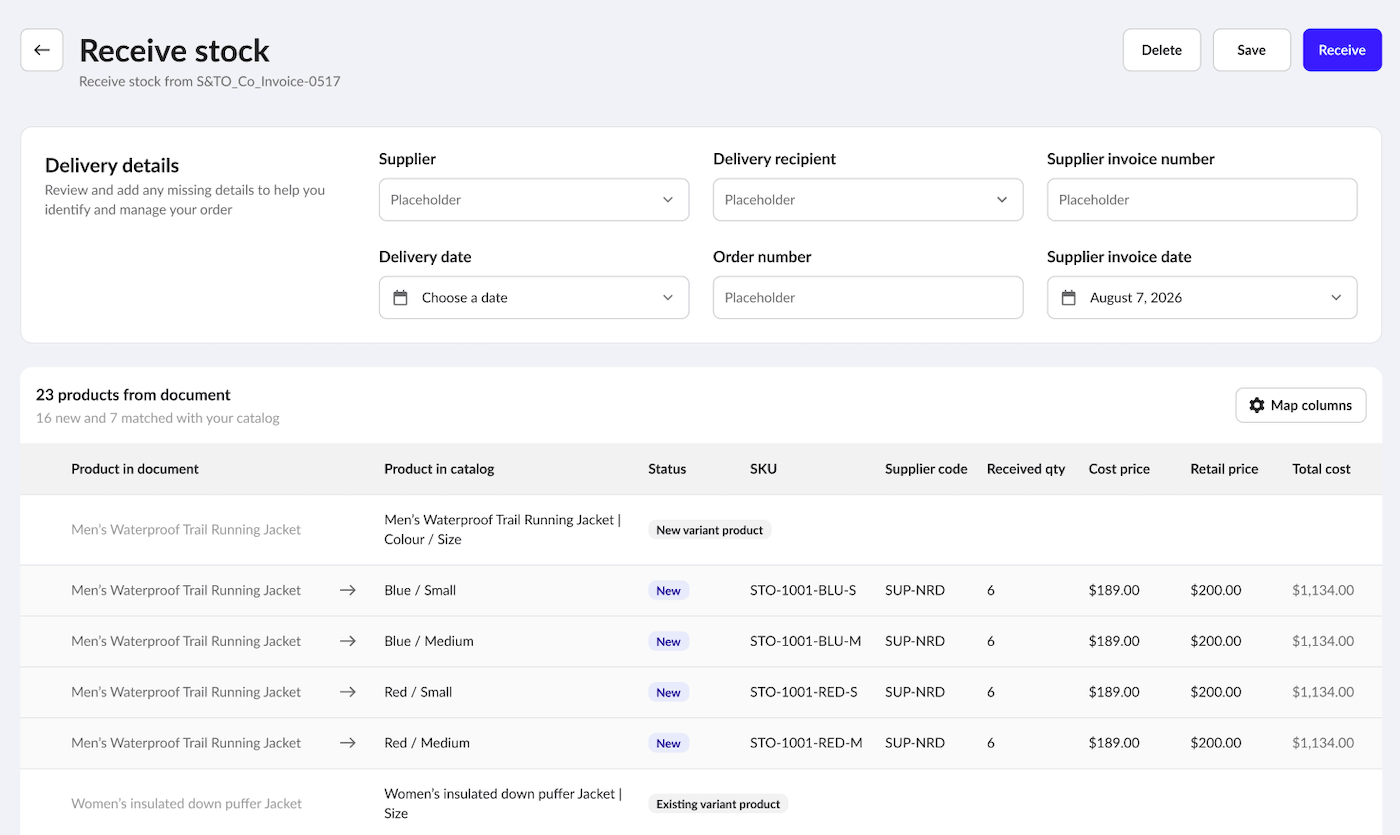The width and height of the screenshot is (1400, 835).
Task: Click the arrow icon in Blue / Small row
Action: pyautogui.click(x=348, y=590)
